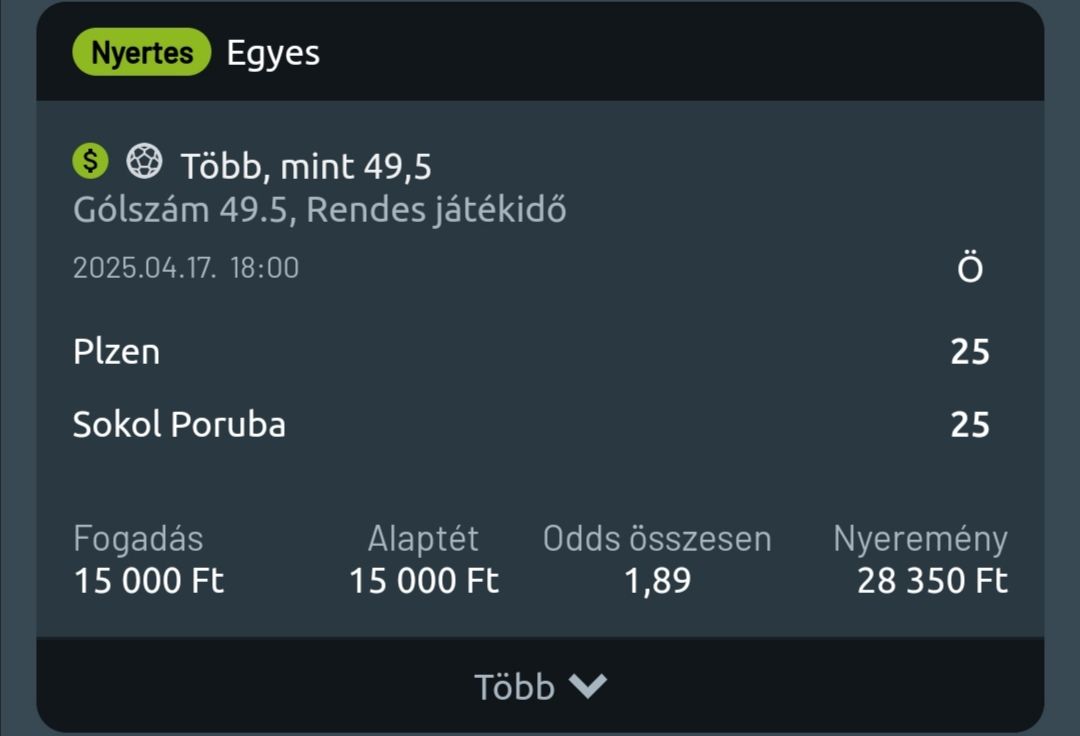Select the Egyes bet type label
Screen dimensions: 1080x736
point(273,52)
